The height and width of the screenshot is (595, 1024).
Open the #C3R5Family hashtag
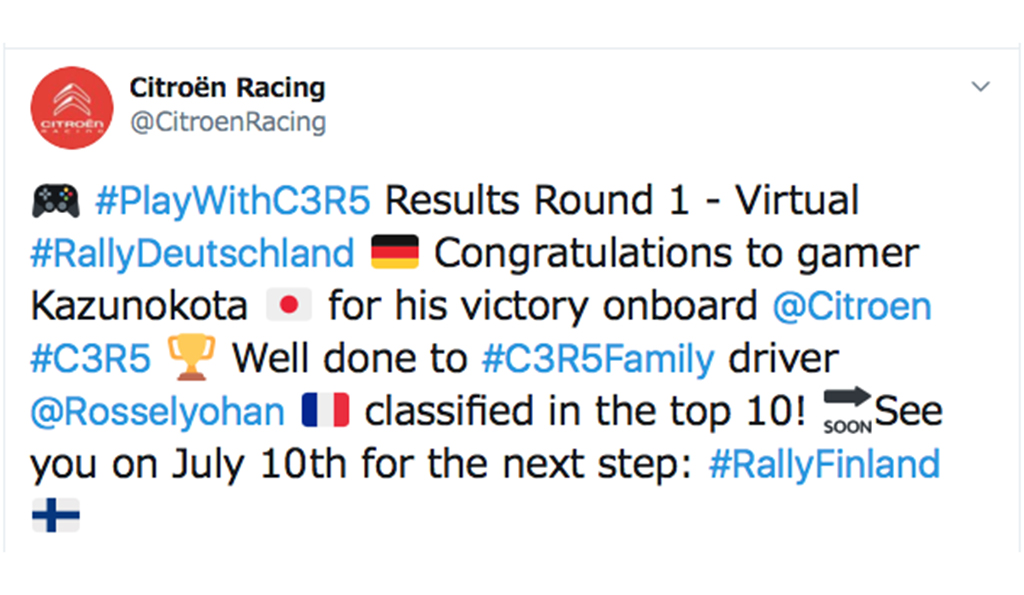598,359
